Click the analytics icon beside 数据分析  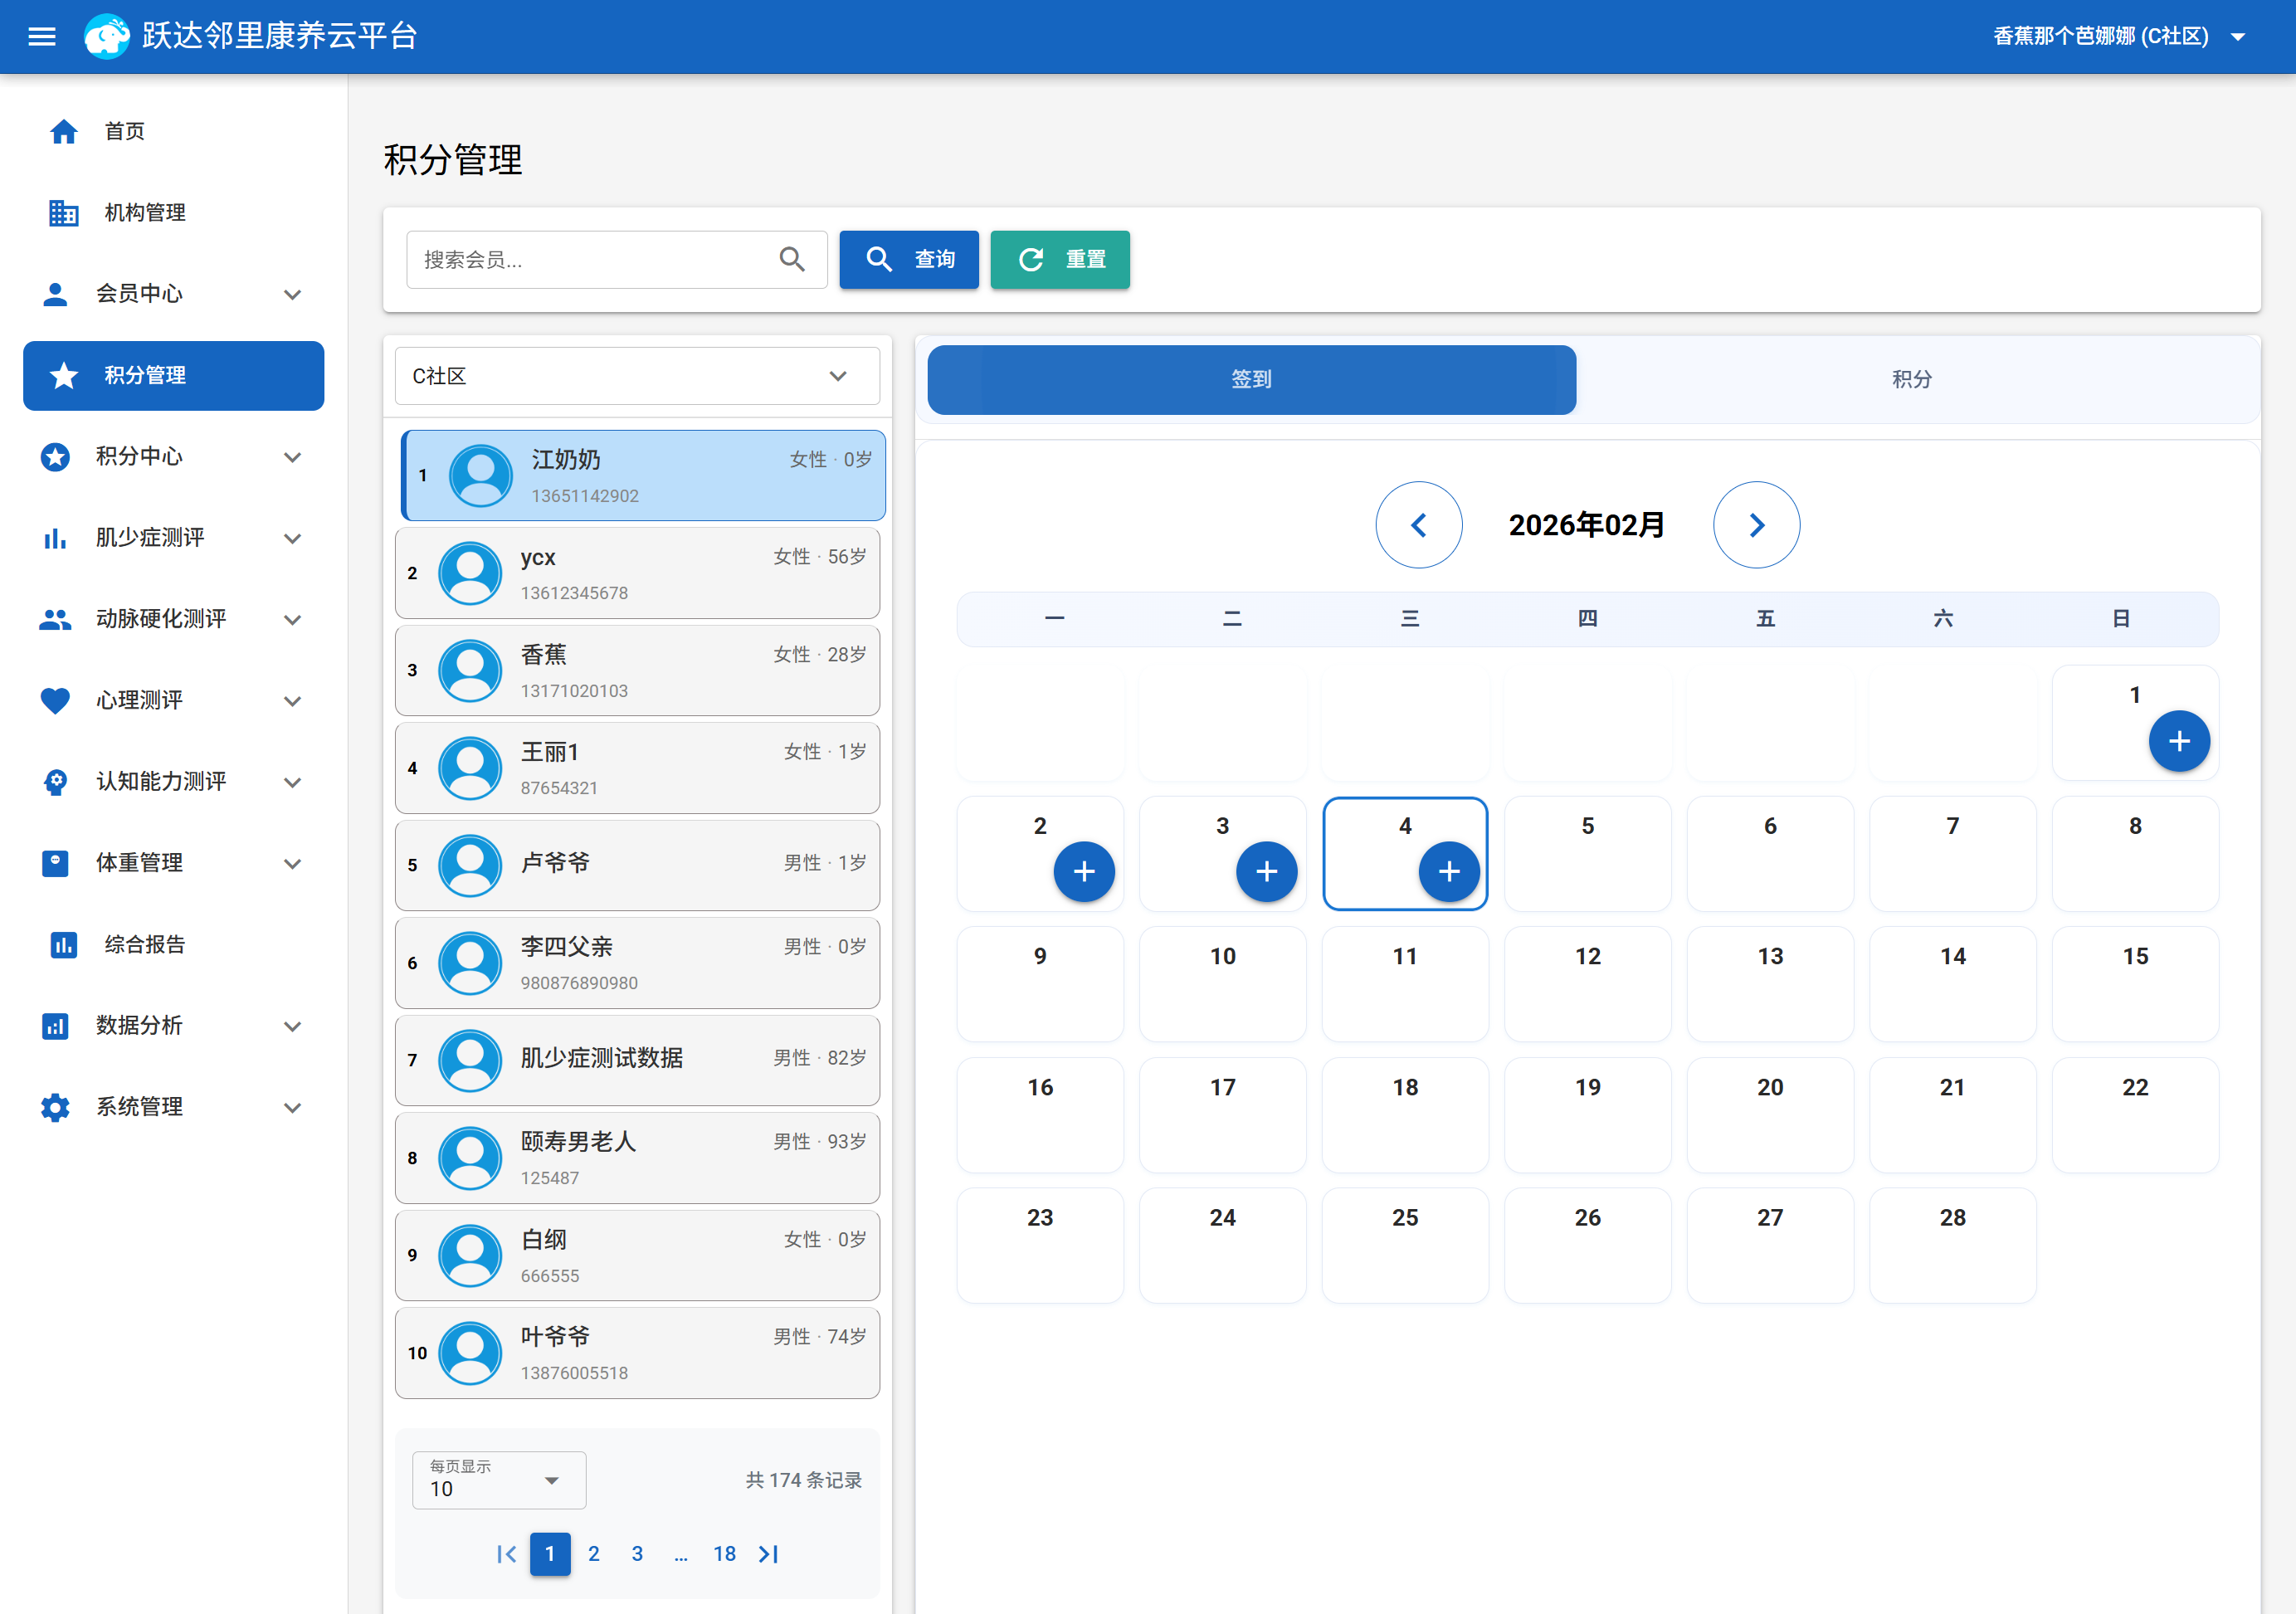[55, 1026]
